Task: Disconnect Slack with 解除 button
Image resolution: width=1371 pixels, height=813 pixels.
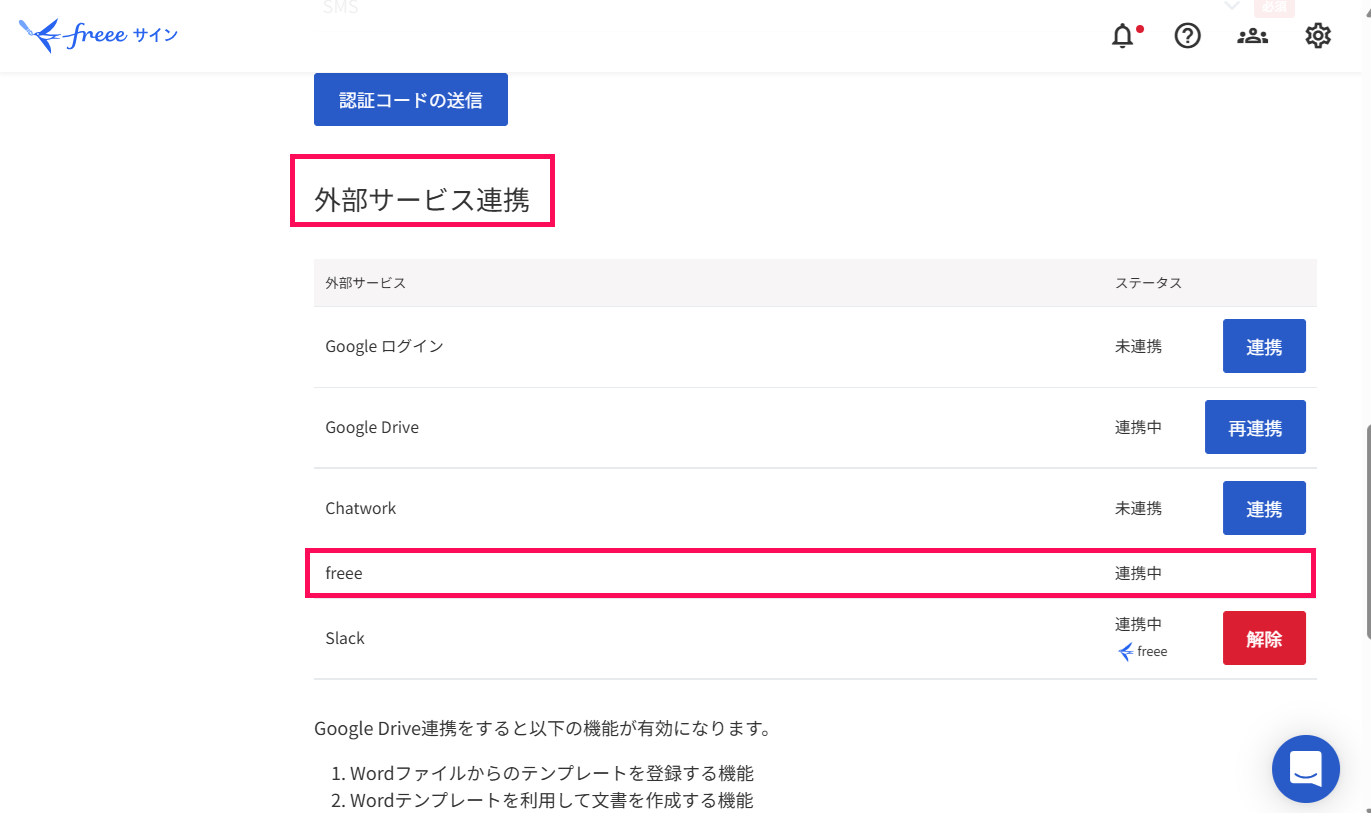Action: click(x=1264, y=638)
